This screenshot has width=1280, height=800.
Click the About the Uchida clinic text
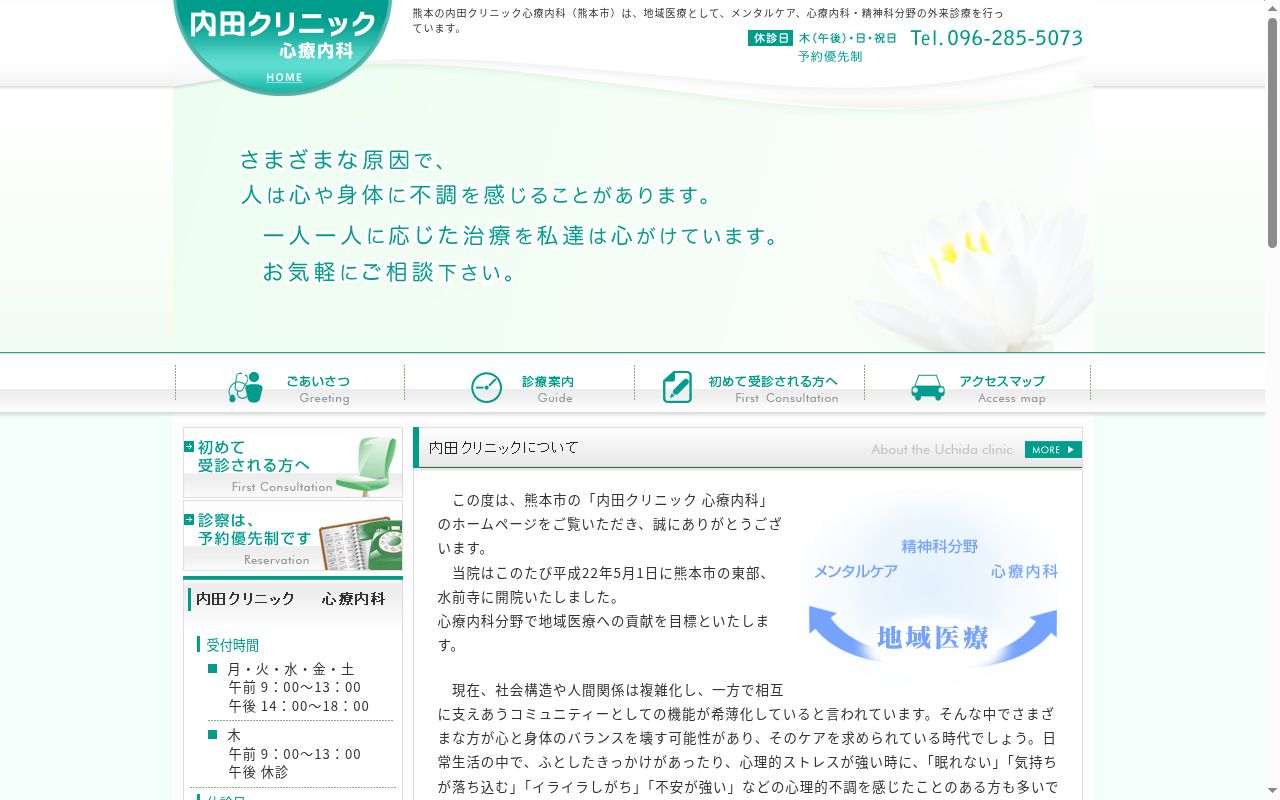[x=942, y=450]
